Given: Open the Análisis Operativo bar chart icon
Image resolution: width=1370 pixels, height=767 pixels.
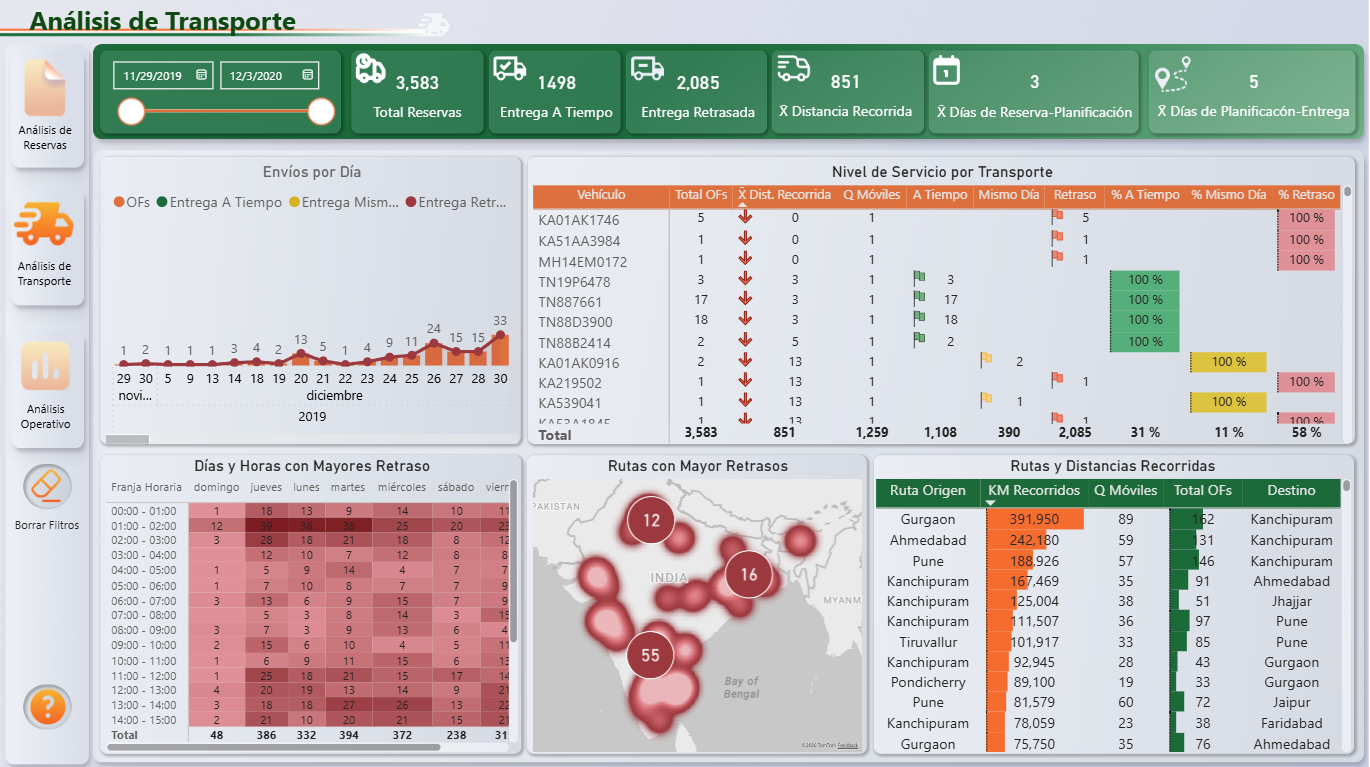Looking at the screenshot, I should pyautogui.click(x=45, y=367).
